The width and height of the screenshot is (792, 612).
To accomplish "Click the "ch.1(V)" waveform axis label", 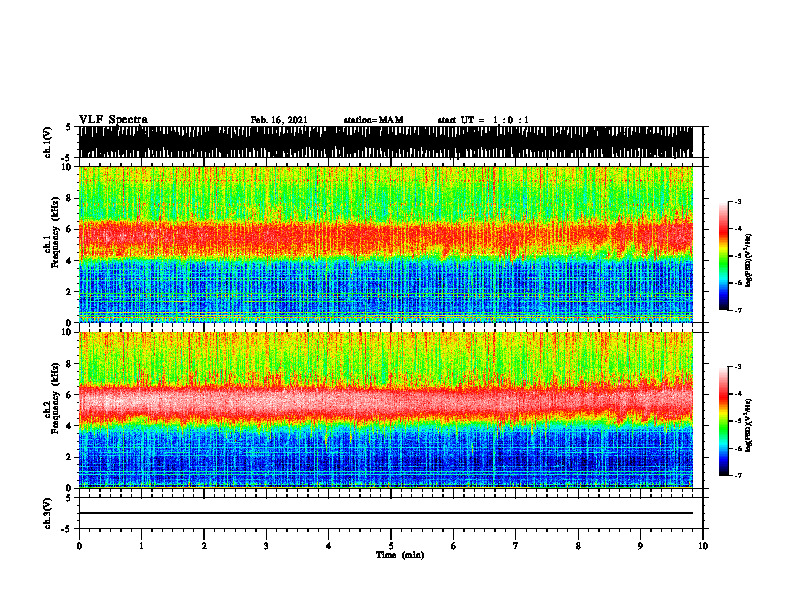I will (48, 142).
